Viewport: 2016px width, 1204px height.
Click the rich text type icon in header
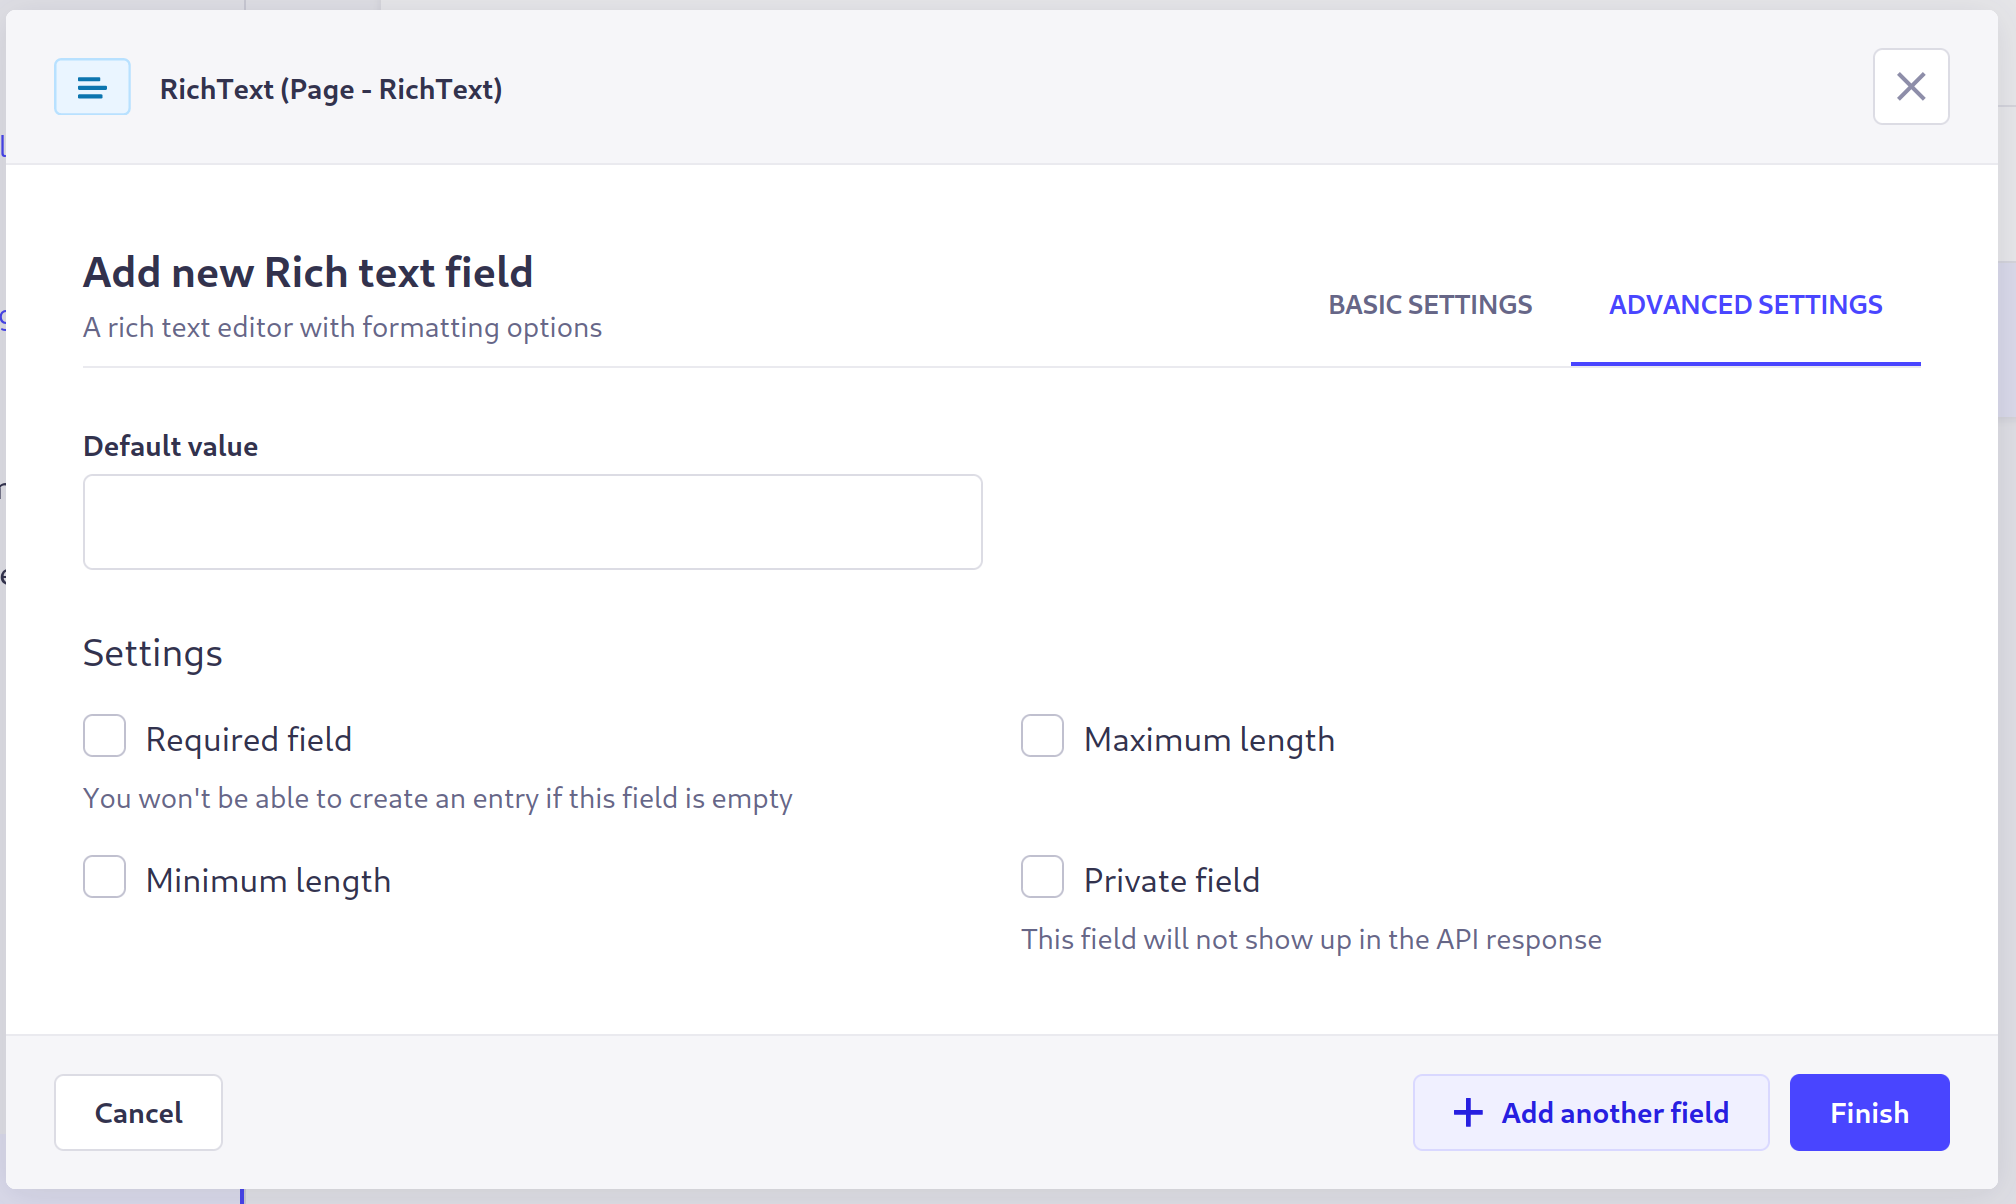pos(92,88)
